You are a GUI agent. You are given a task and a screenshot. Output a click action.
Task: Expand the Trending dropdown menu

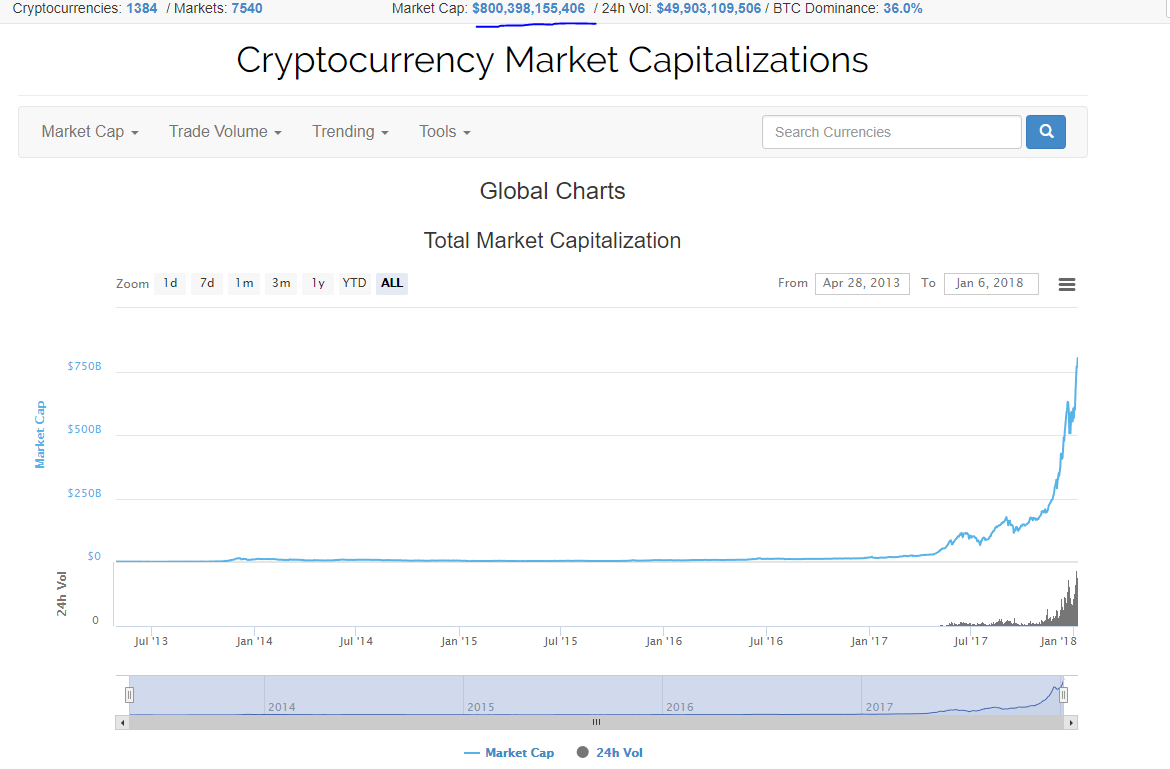pos(350,132)
